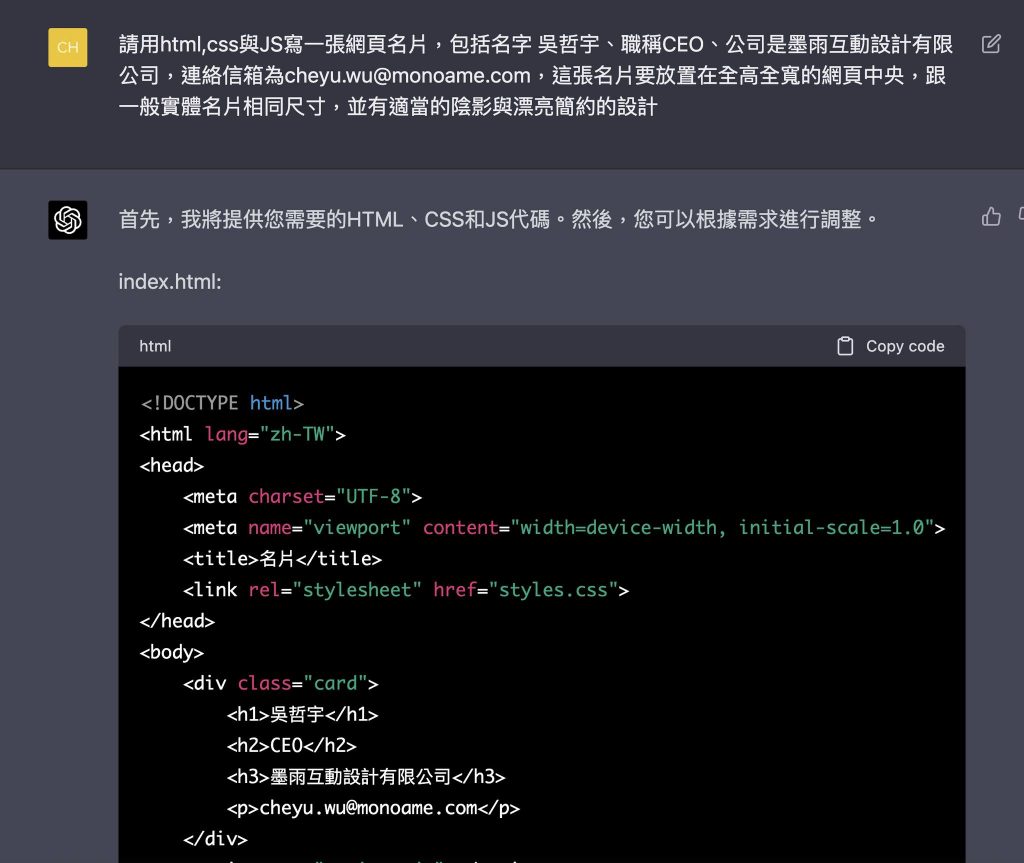The image size is (1024, 863).
Task: Click the closing </head> tag line
Action: pos(177,621)
